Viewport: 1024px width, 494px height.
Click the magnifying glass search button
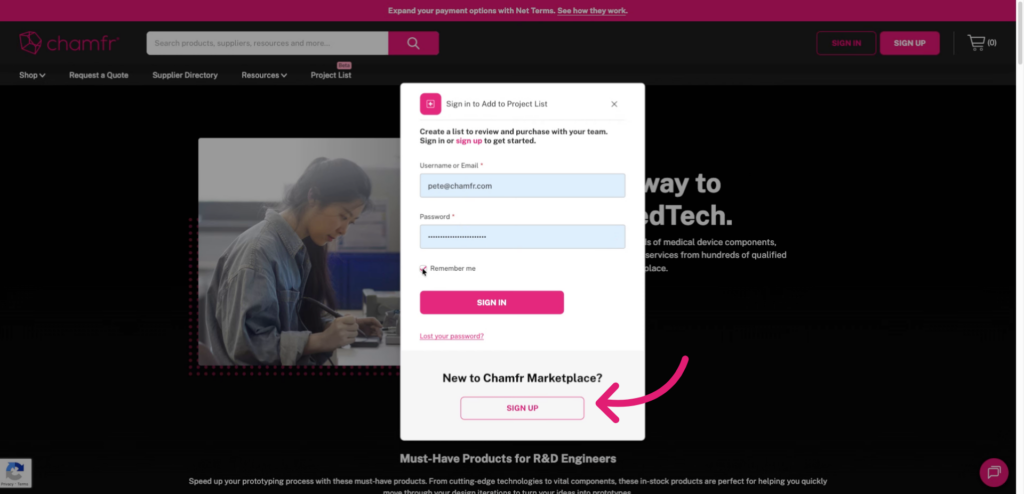coord(413,43)
